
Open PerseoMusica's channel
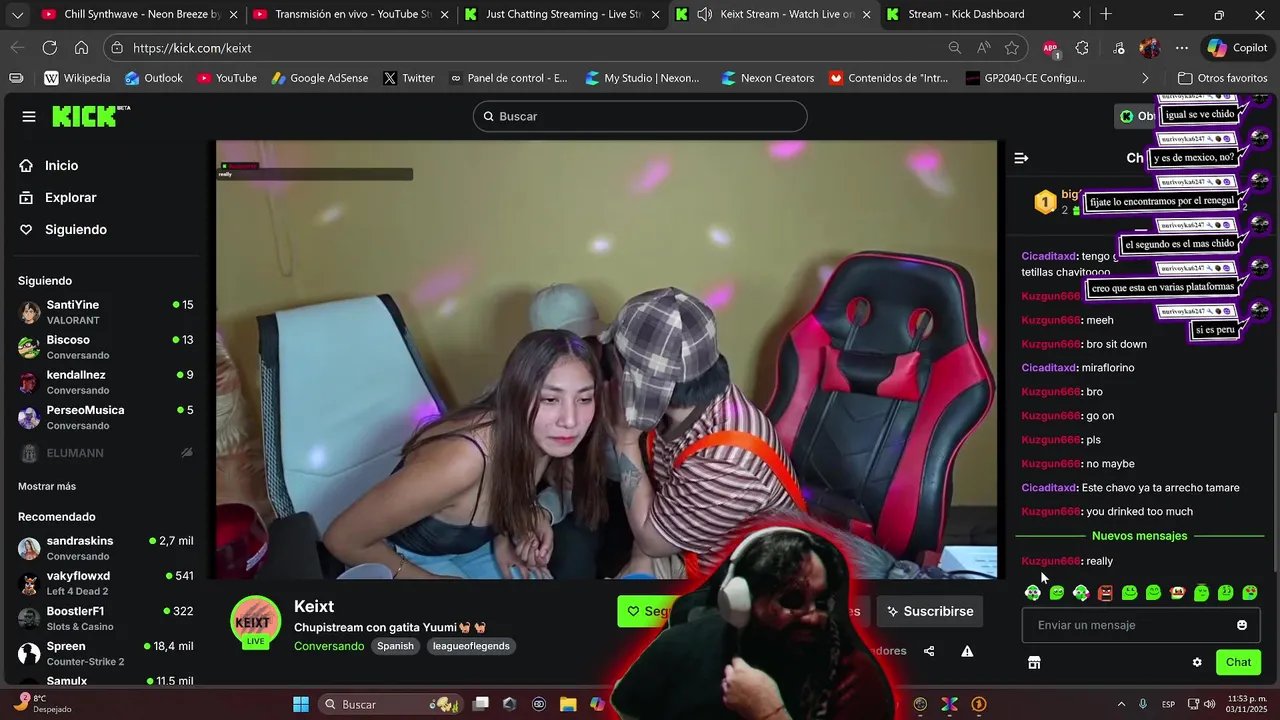click(105, 417)
